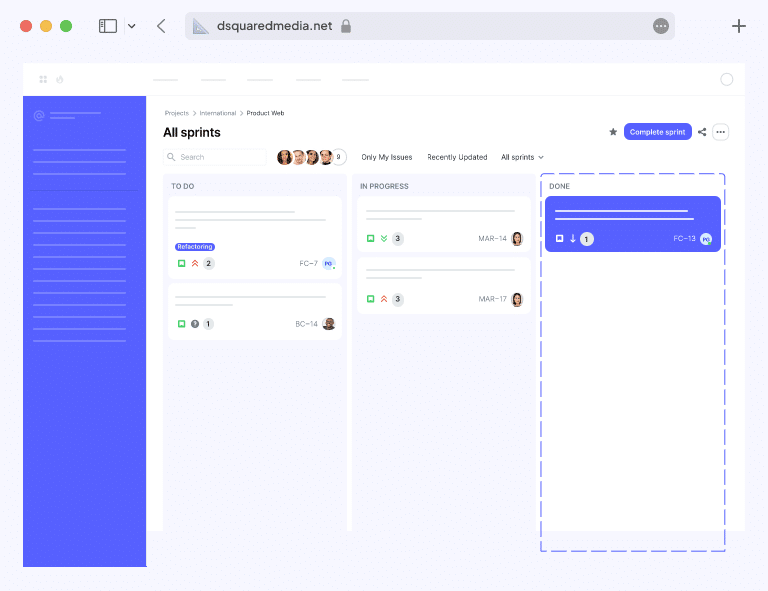Open the profile circle in top right

click(x=726, y=79)
